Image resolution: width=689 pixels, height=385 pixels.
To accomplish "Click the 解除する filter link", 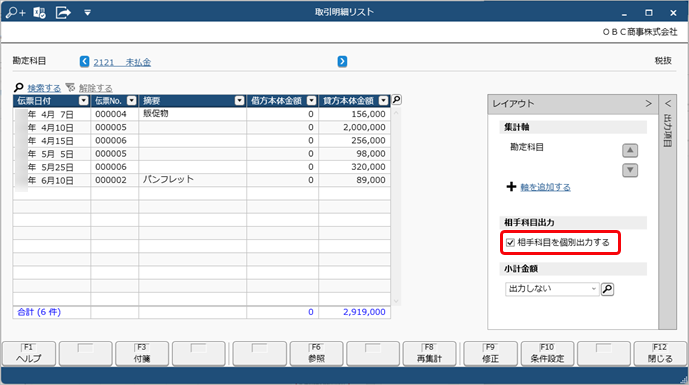I will pos(95,88).
